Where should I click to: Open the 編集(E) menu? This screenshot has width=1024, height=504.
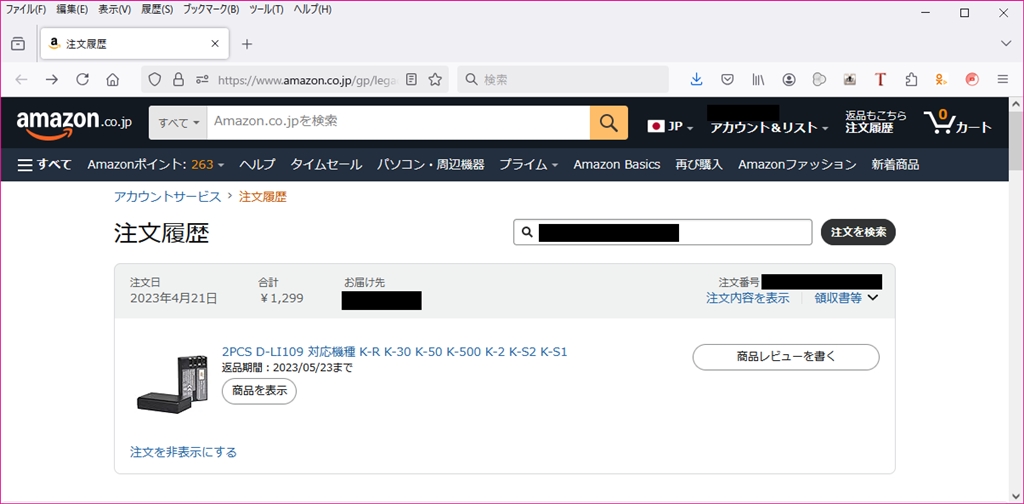(72, 10)
